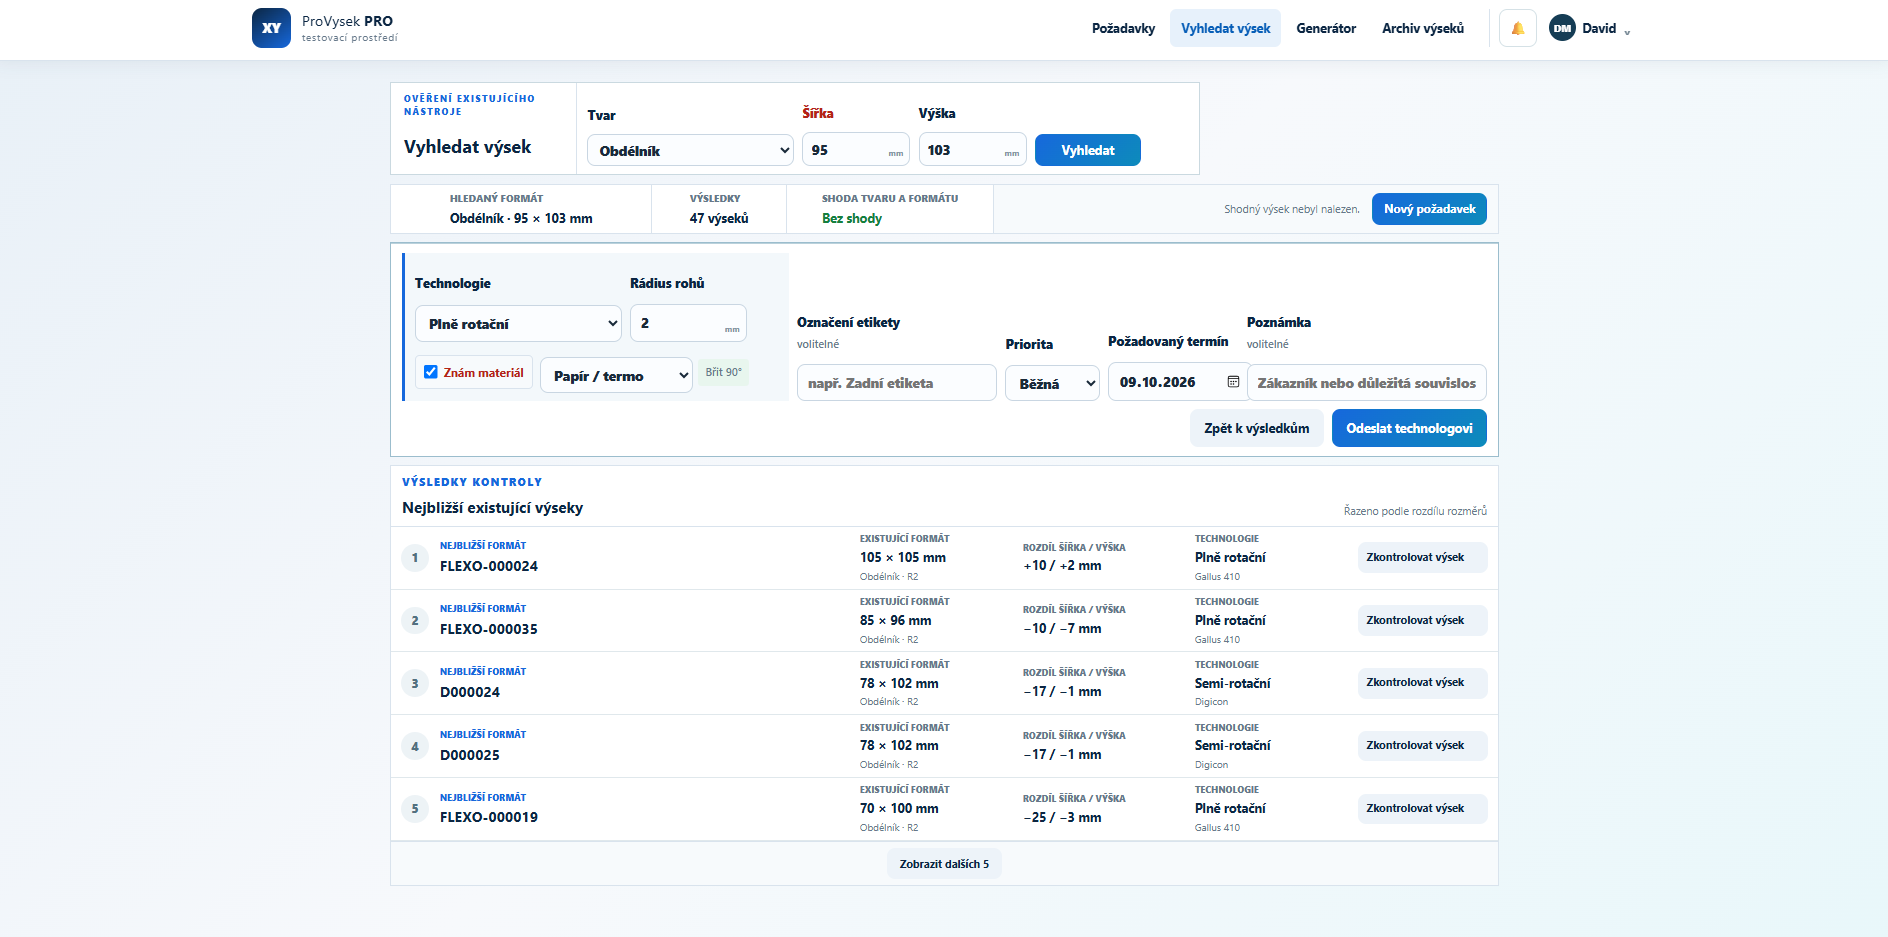Click result row number 3 badge
1888x937 pixels.
pyautogui.click(x=415, y=683)
